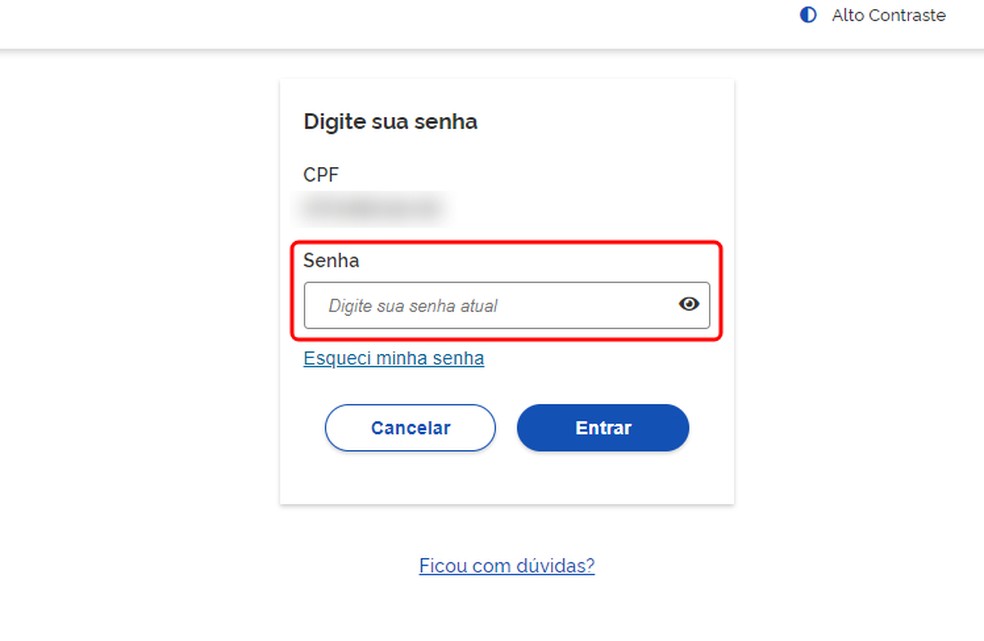Screen dimensions: 984x641
Task: Show the typed password using the eye symbol
Action: click(688, 304)
